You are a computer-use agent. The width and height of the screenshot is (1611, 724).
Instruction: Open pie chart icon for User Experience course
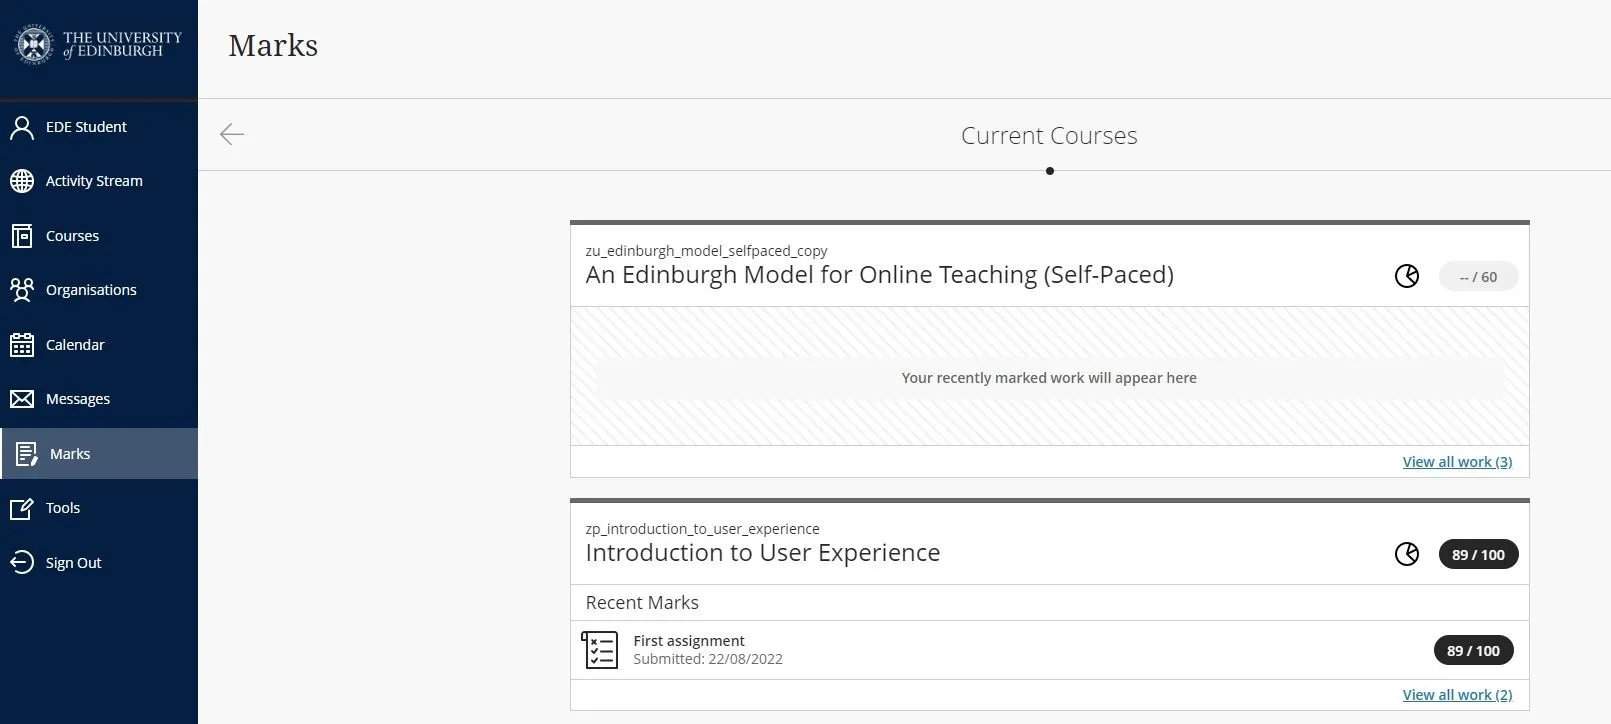click(1407, 554)
